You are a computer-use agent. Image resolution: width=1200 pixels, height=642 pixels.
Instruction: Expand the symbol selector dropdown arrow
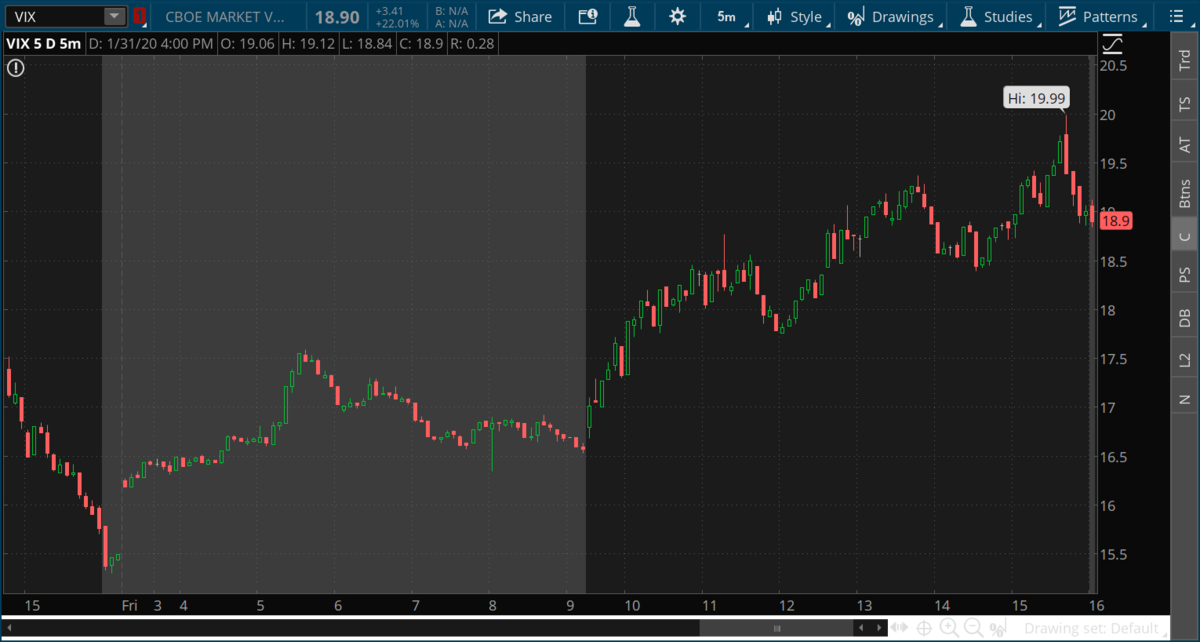click(114, 16)
